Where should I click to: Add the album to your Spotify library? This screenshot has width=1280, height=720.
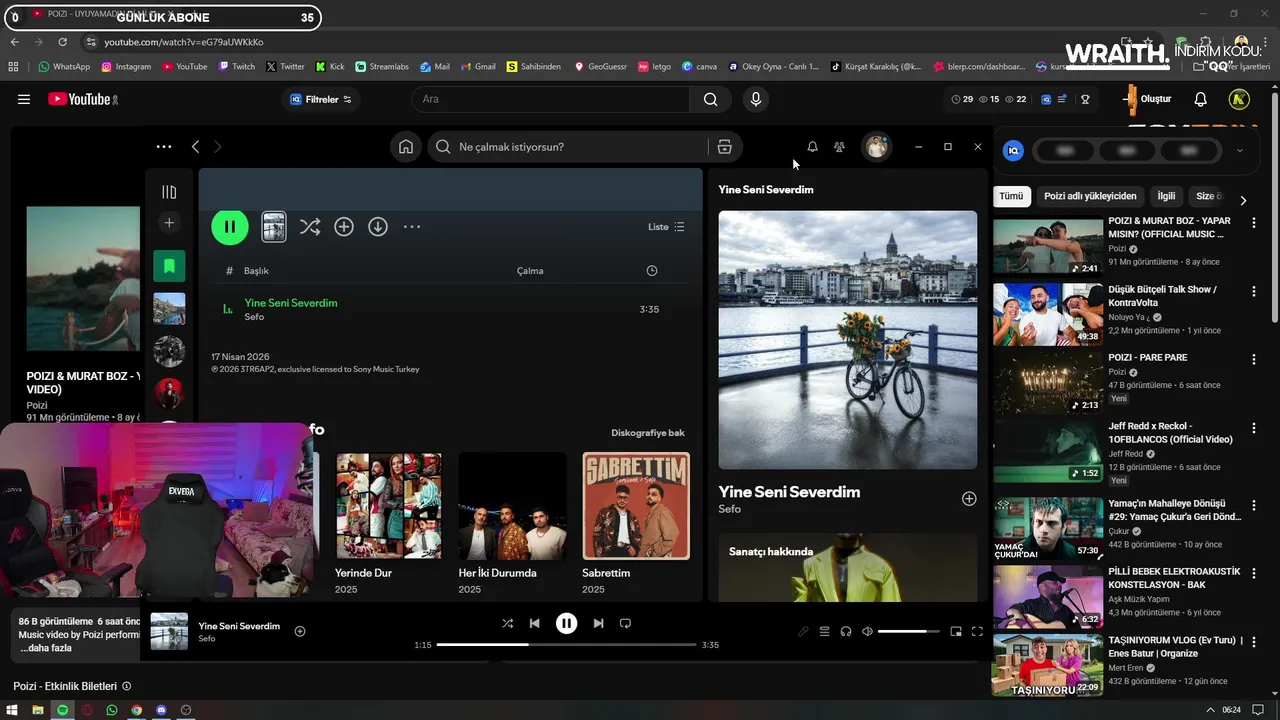tap(344, 227)
